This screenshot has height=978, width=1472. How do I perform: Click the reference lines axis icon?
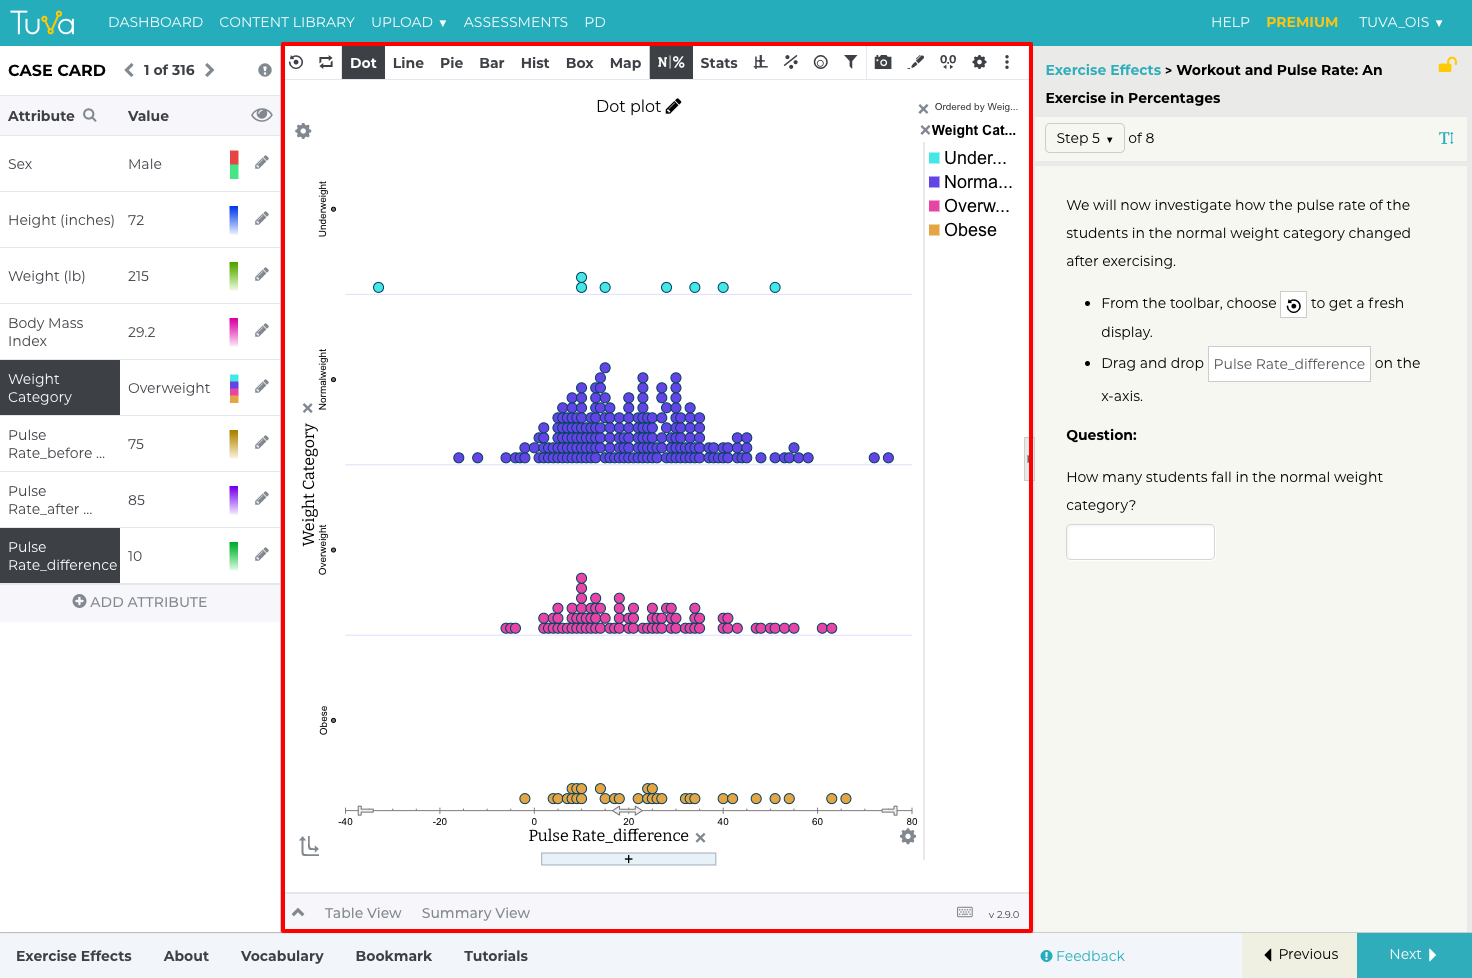[x=761, y=62]
